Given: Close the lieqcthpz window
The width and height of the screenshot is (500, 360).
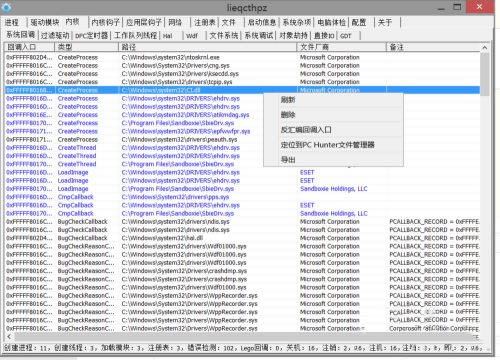Looking at the screenshot, I should click(479, 7).
